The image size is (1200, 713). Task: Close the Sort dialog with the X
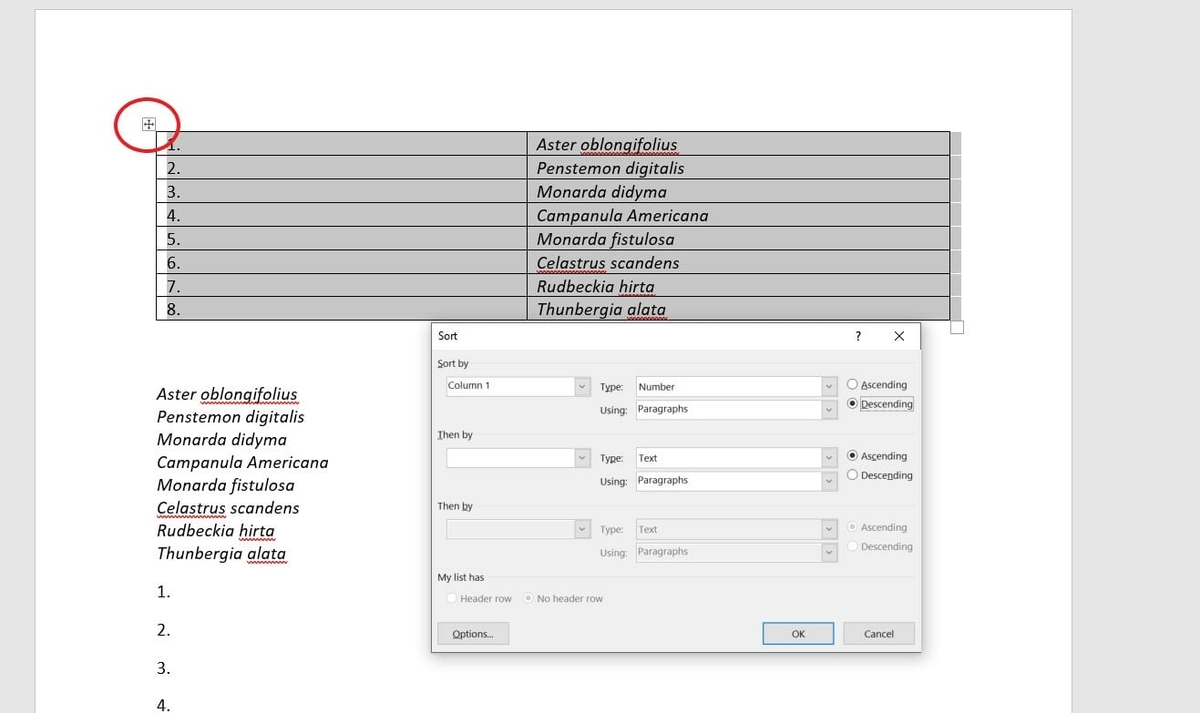(x=898, y=336)
